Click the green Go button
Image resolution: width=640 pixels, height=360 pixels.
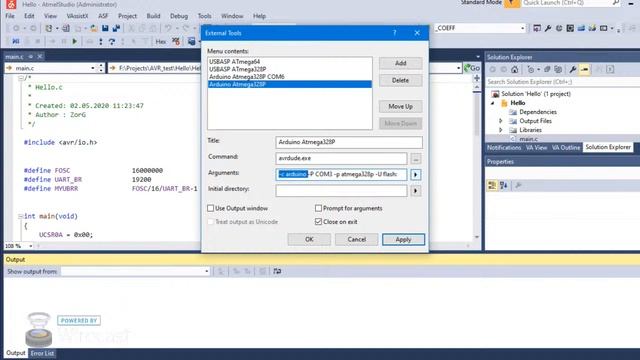[472, 68]
